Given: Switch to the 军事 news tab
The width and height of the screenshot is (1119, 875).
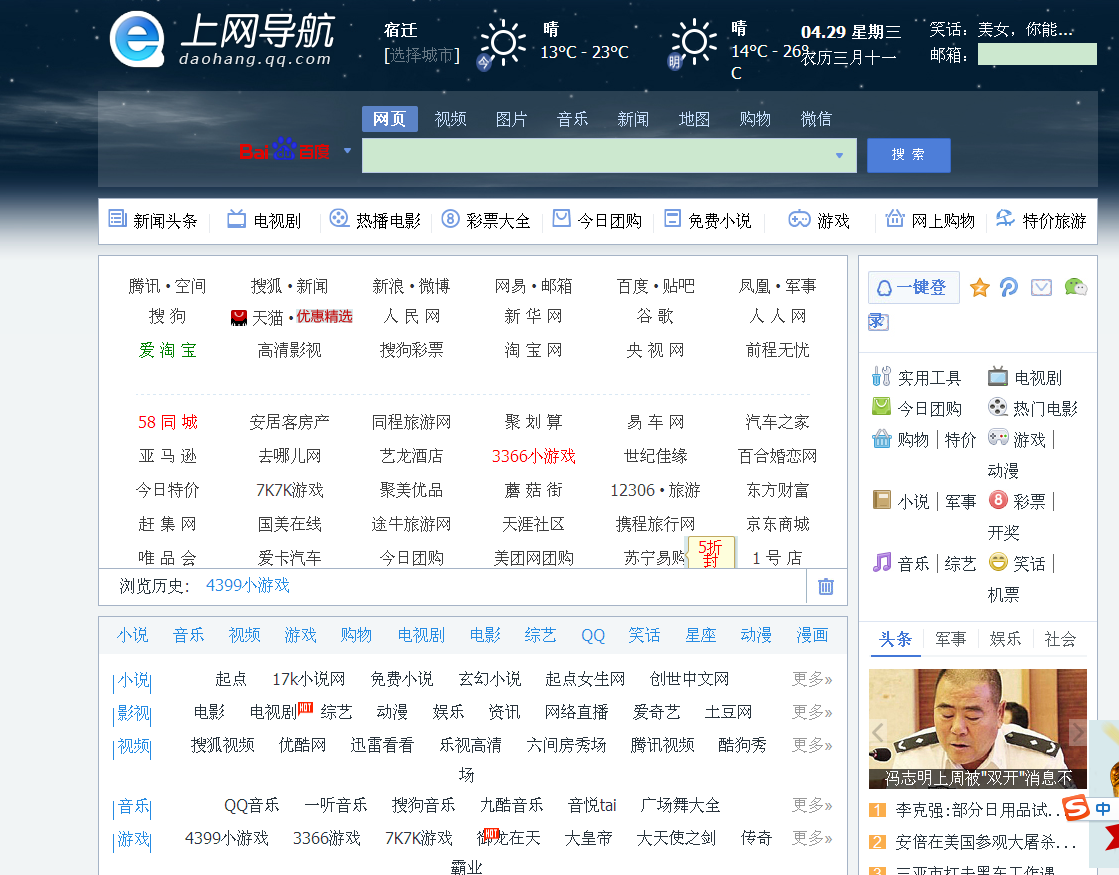Looking at the screenshot, I should tap(951, 639).
